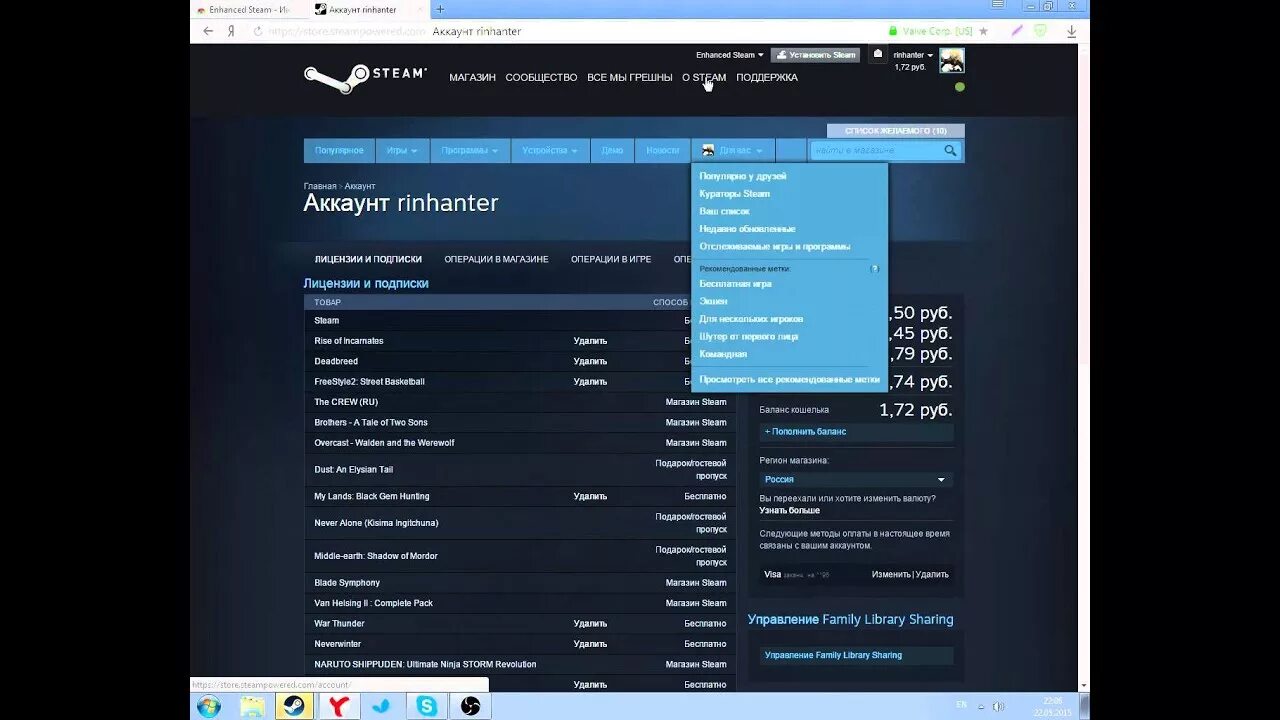Click the search magnifier icon

click(950, 151)
